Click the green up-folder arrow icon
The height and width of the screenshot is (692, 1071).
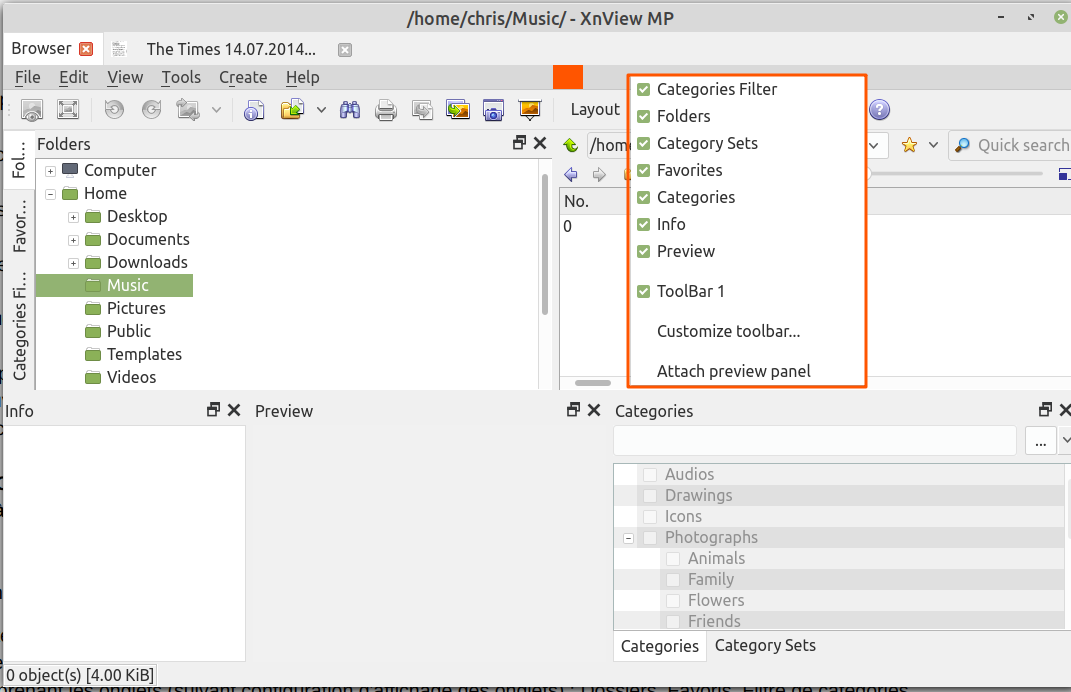click(x=571, y=146)
